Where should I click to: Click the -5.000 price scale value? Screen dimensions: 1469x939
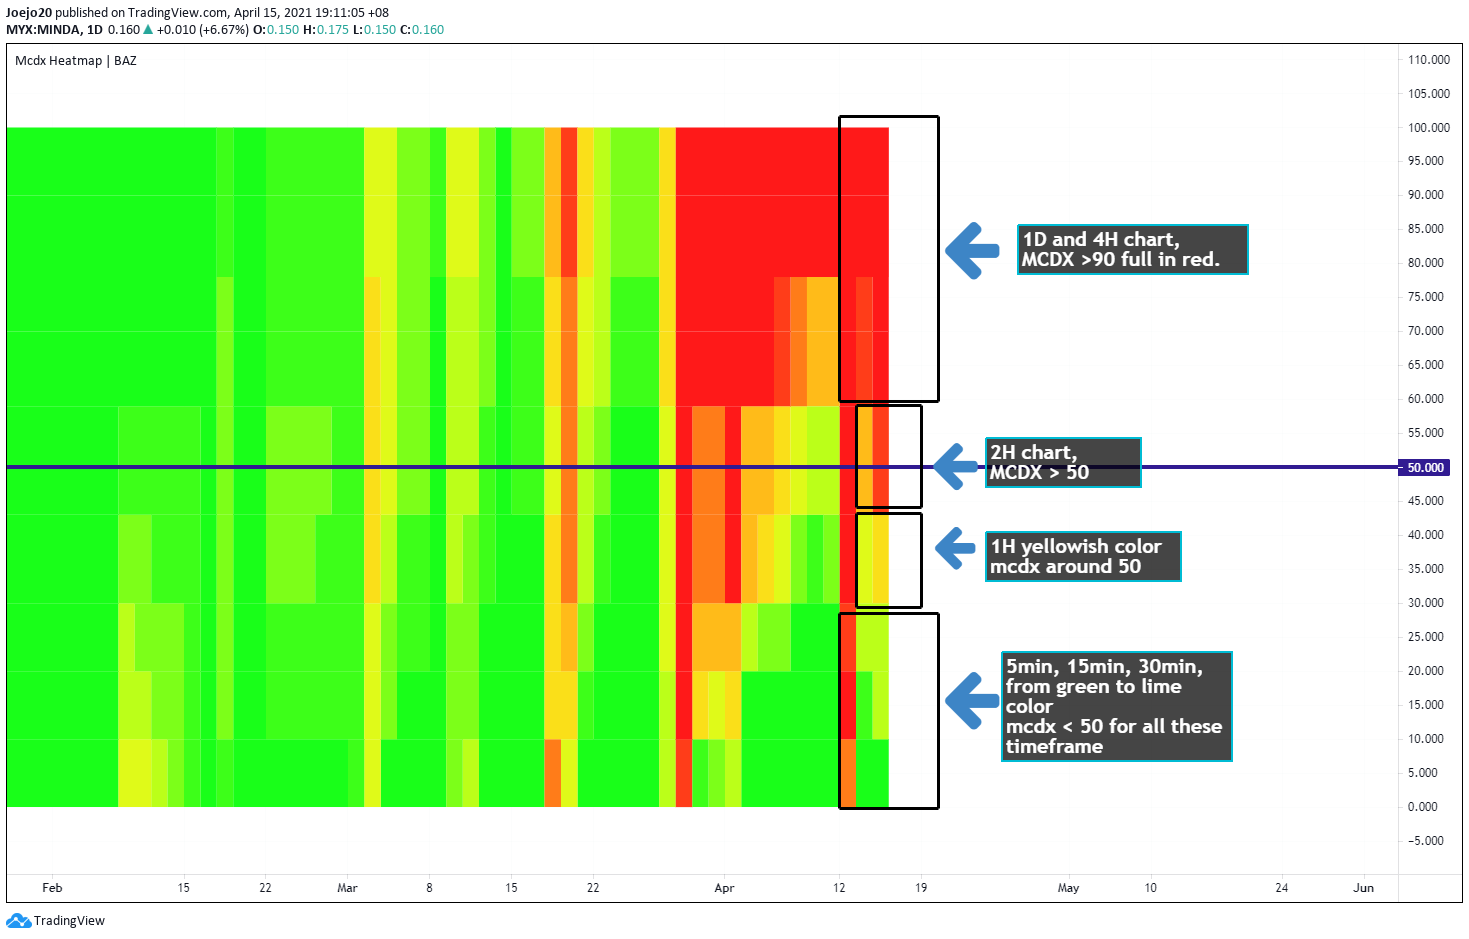click(1425, 841)
